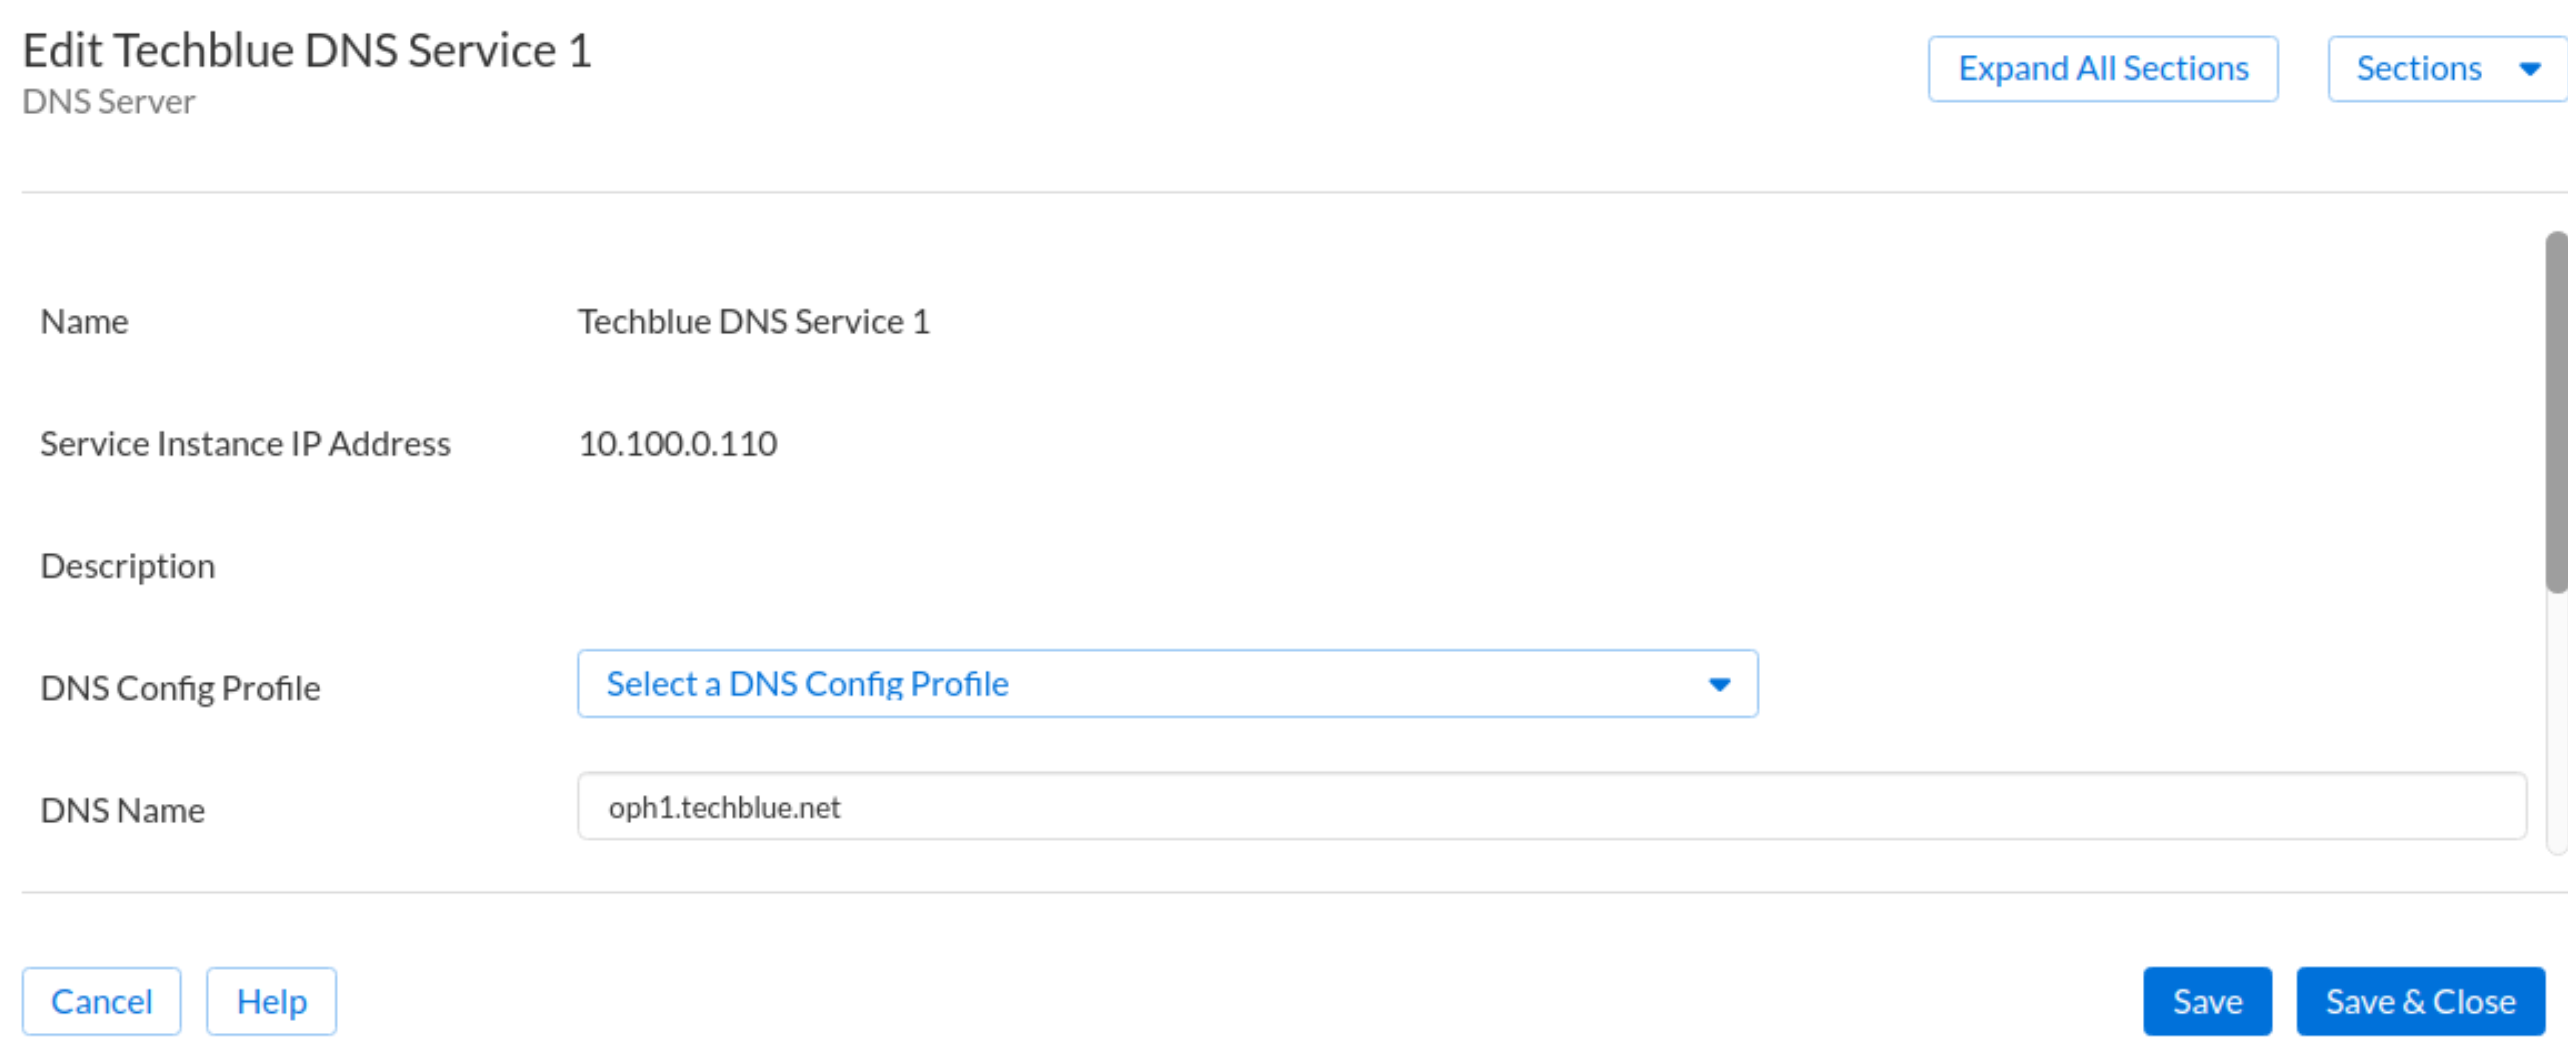The width and height of the screenshot is (2568, 1054).
Task: Click the Description label
Action: pyautogui.click(x=127, y=566)
